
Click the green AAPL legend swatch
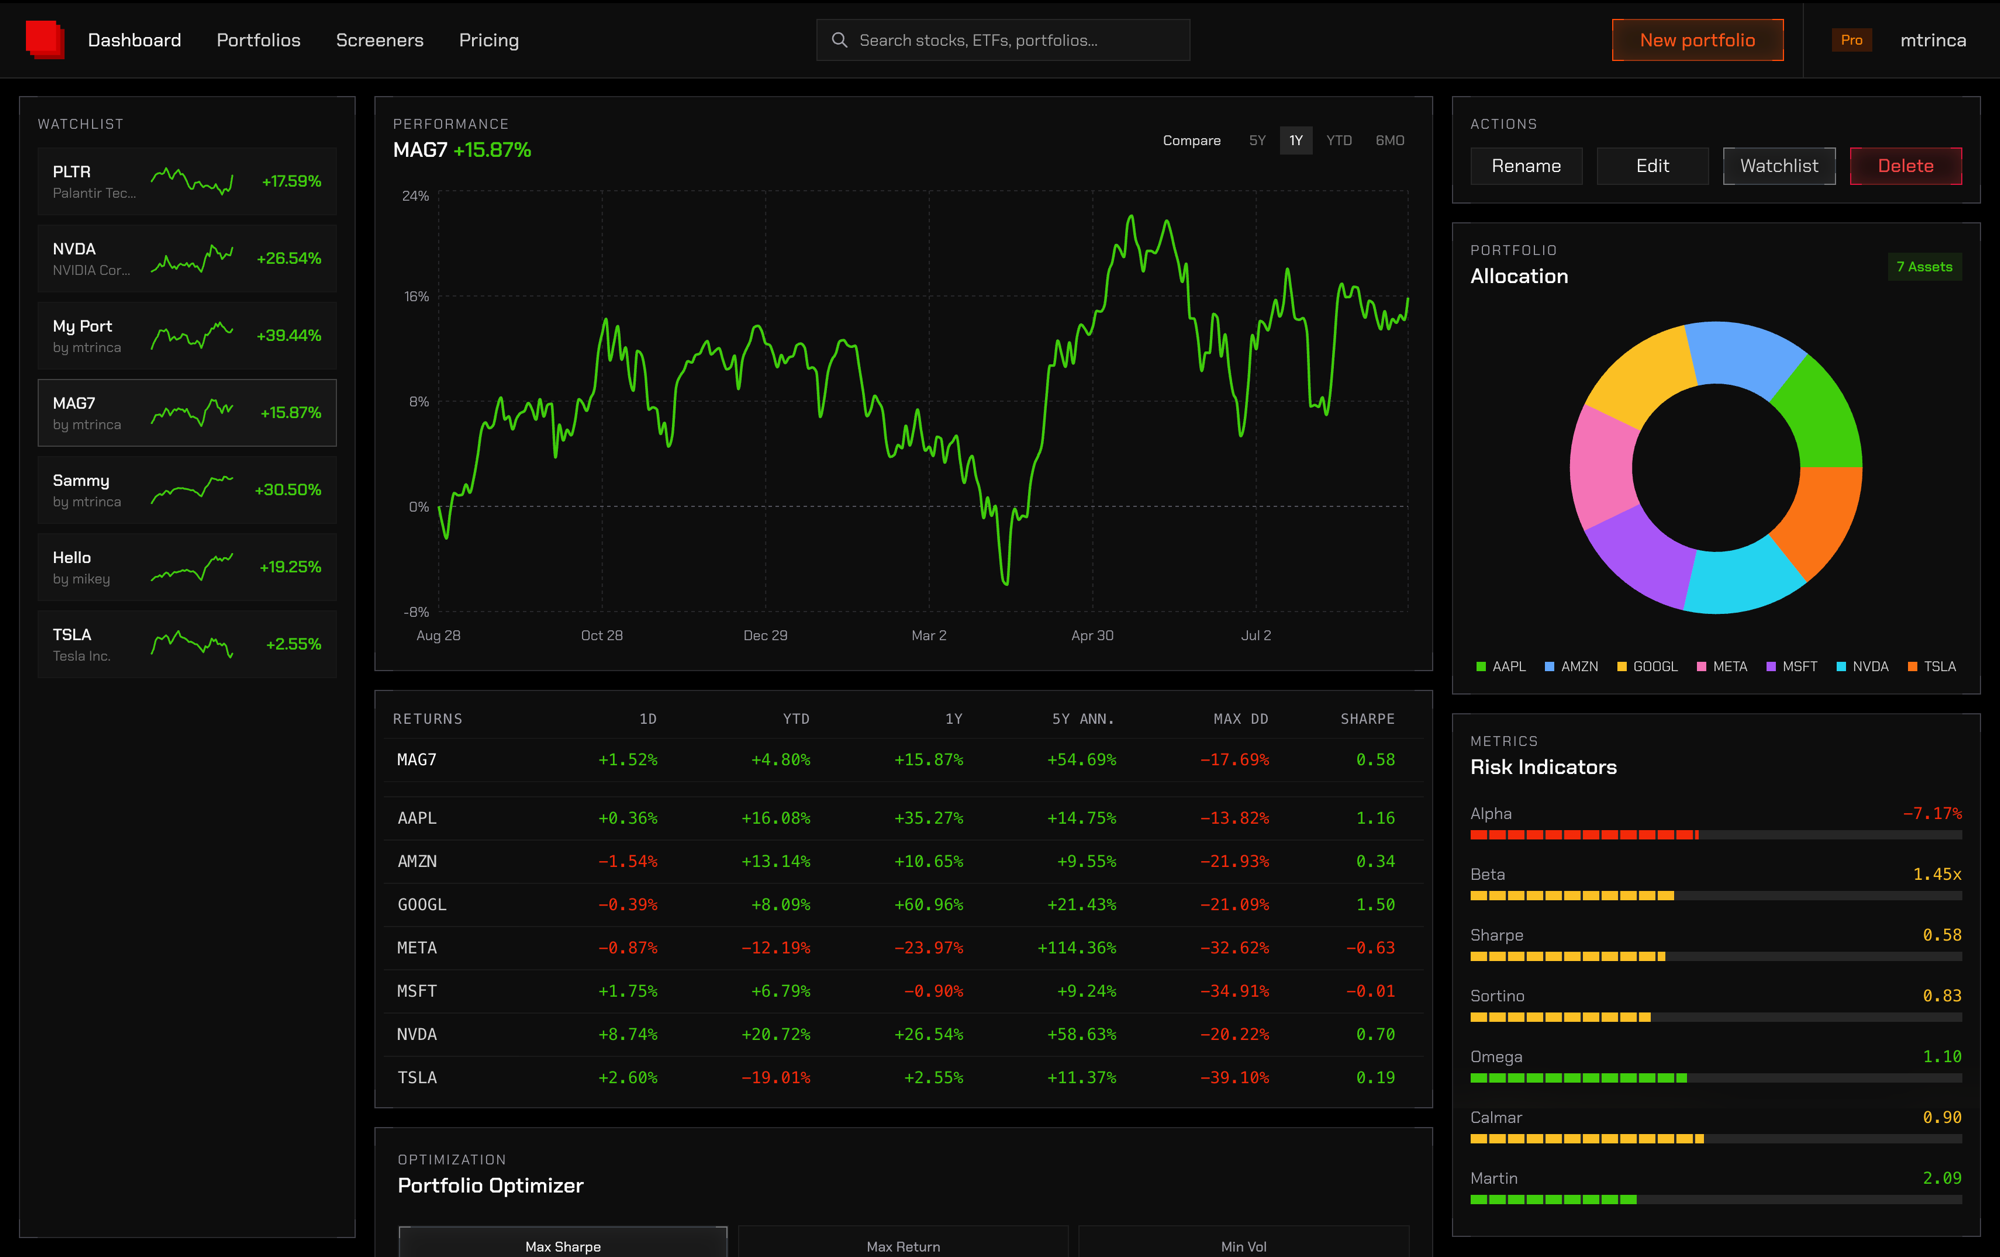pyautogui.click(x=1481, y=667)
